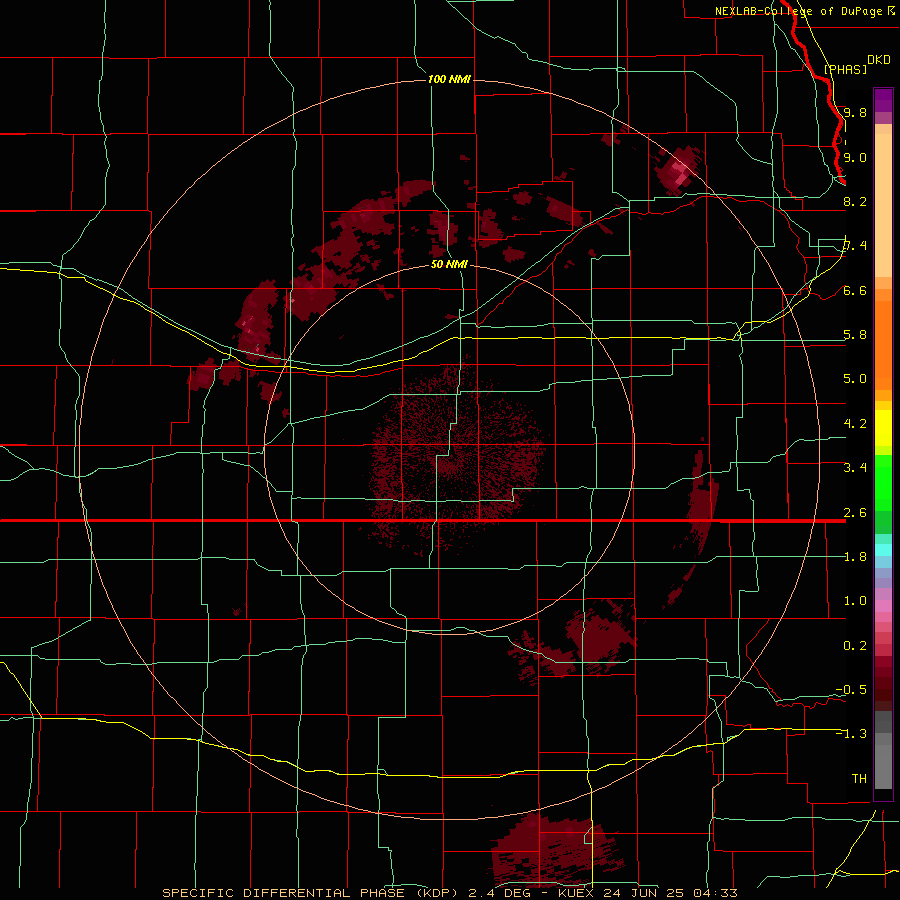Screen dimensions: 900x900
Task: Click the NEXLAB-College of DuPage credit text
Action: point(800,11)
